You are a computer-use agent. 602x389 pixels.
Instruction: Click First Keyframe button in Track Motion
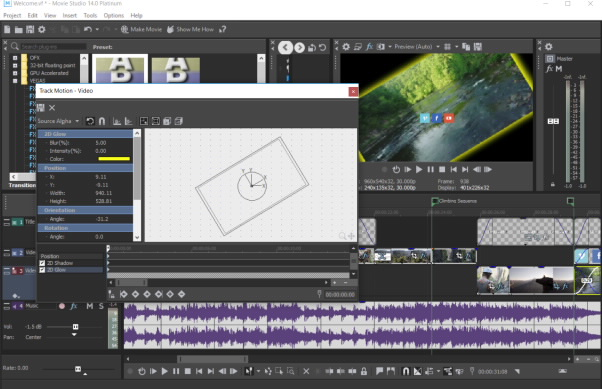tap(124, 294)
